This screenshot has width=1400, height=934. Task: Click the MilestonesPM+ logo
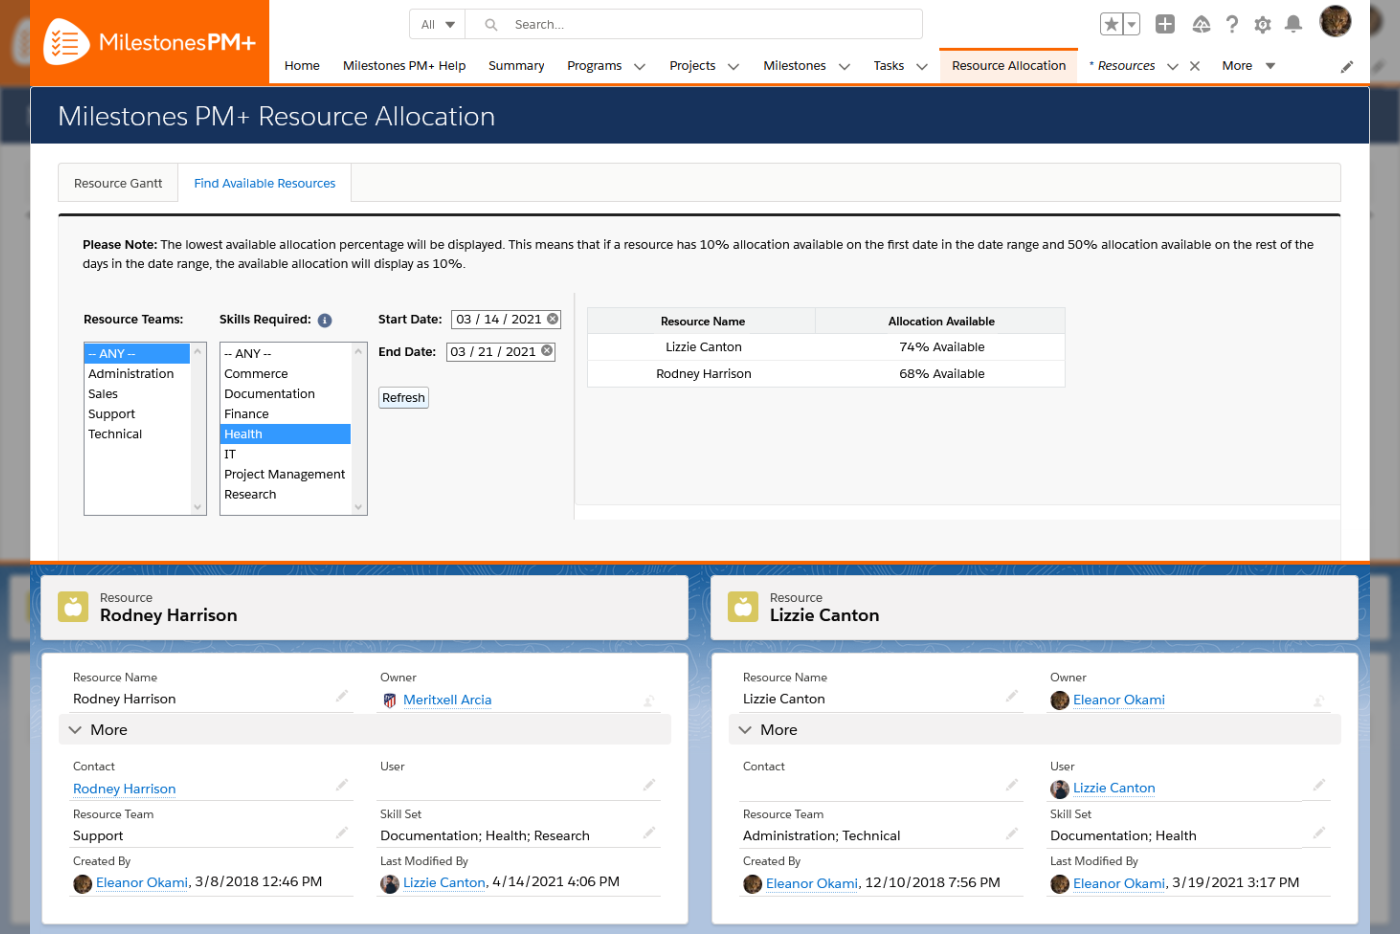[146, 41]
